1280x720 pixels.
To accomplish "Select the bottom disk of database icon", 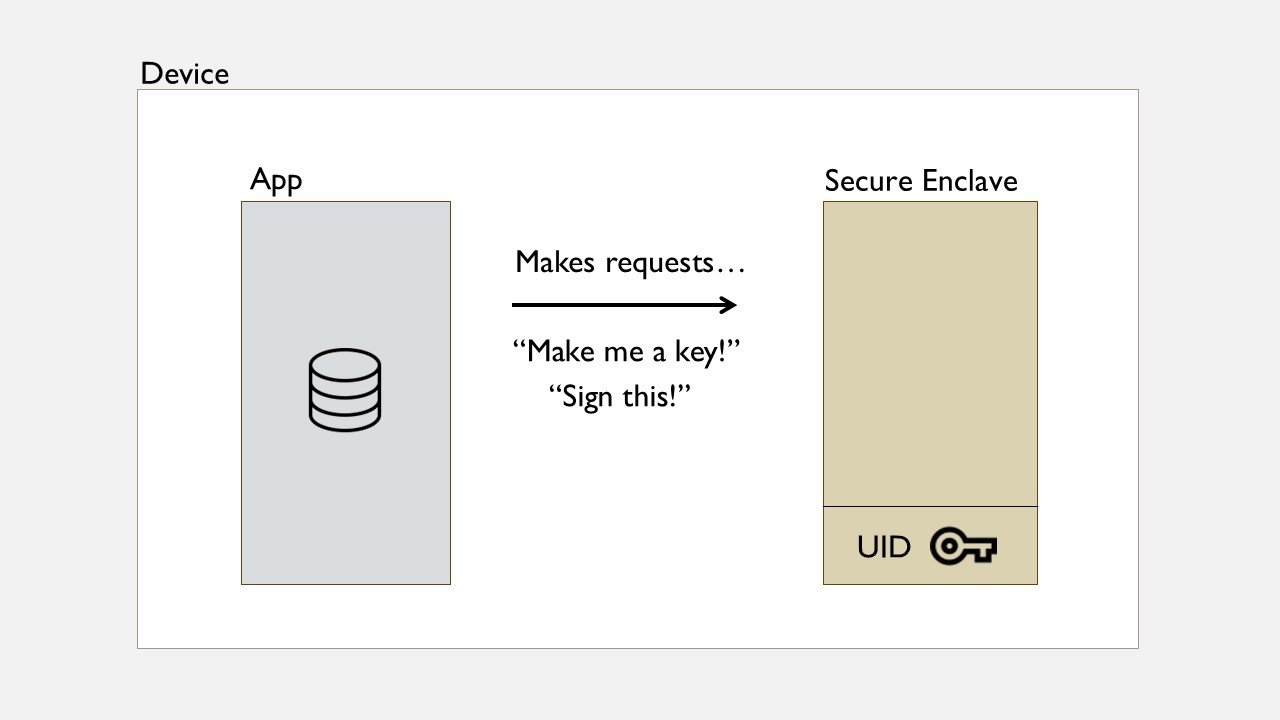I will point(345,418).
